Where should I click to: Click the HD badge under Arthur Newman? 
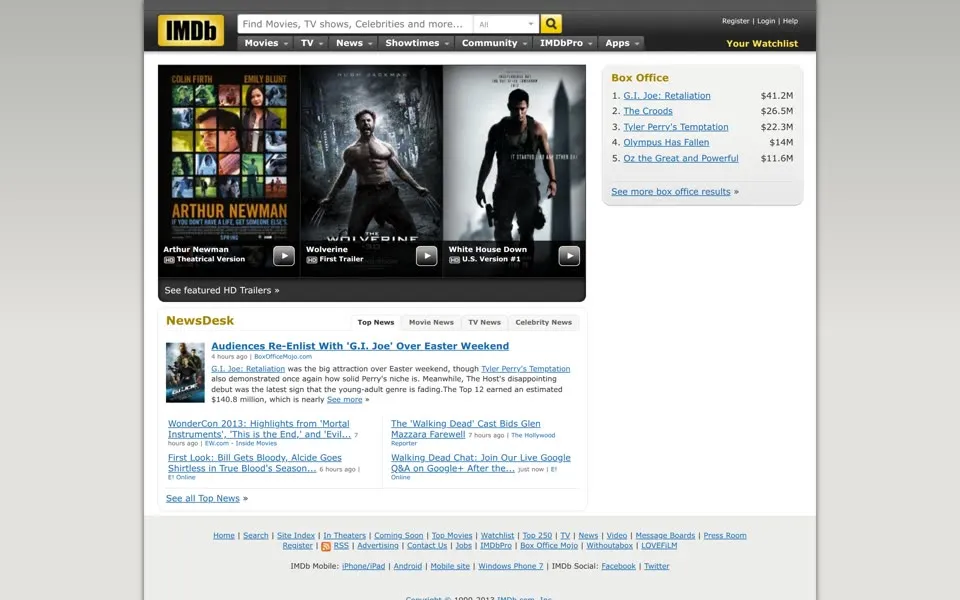coord(169,260)
